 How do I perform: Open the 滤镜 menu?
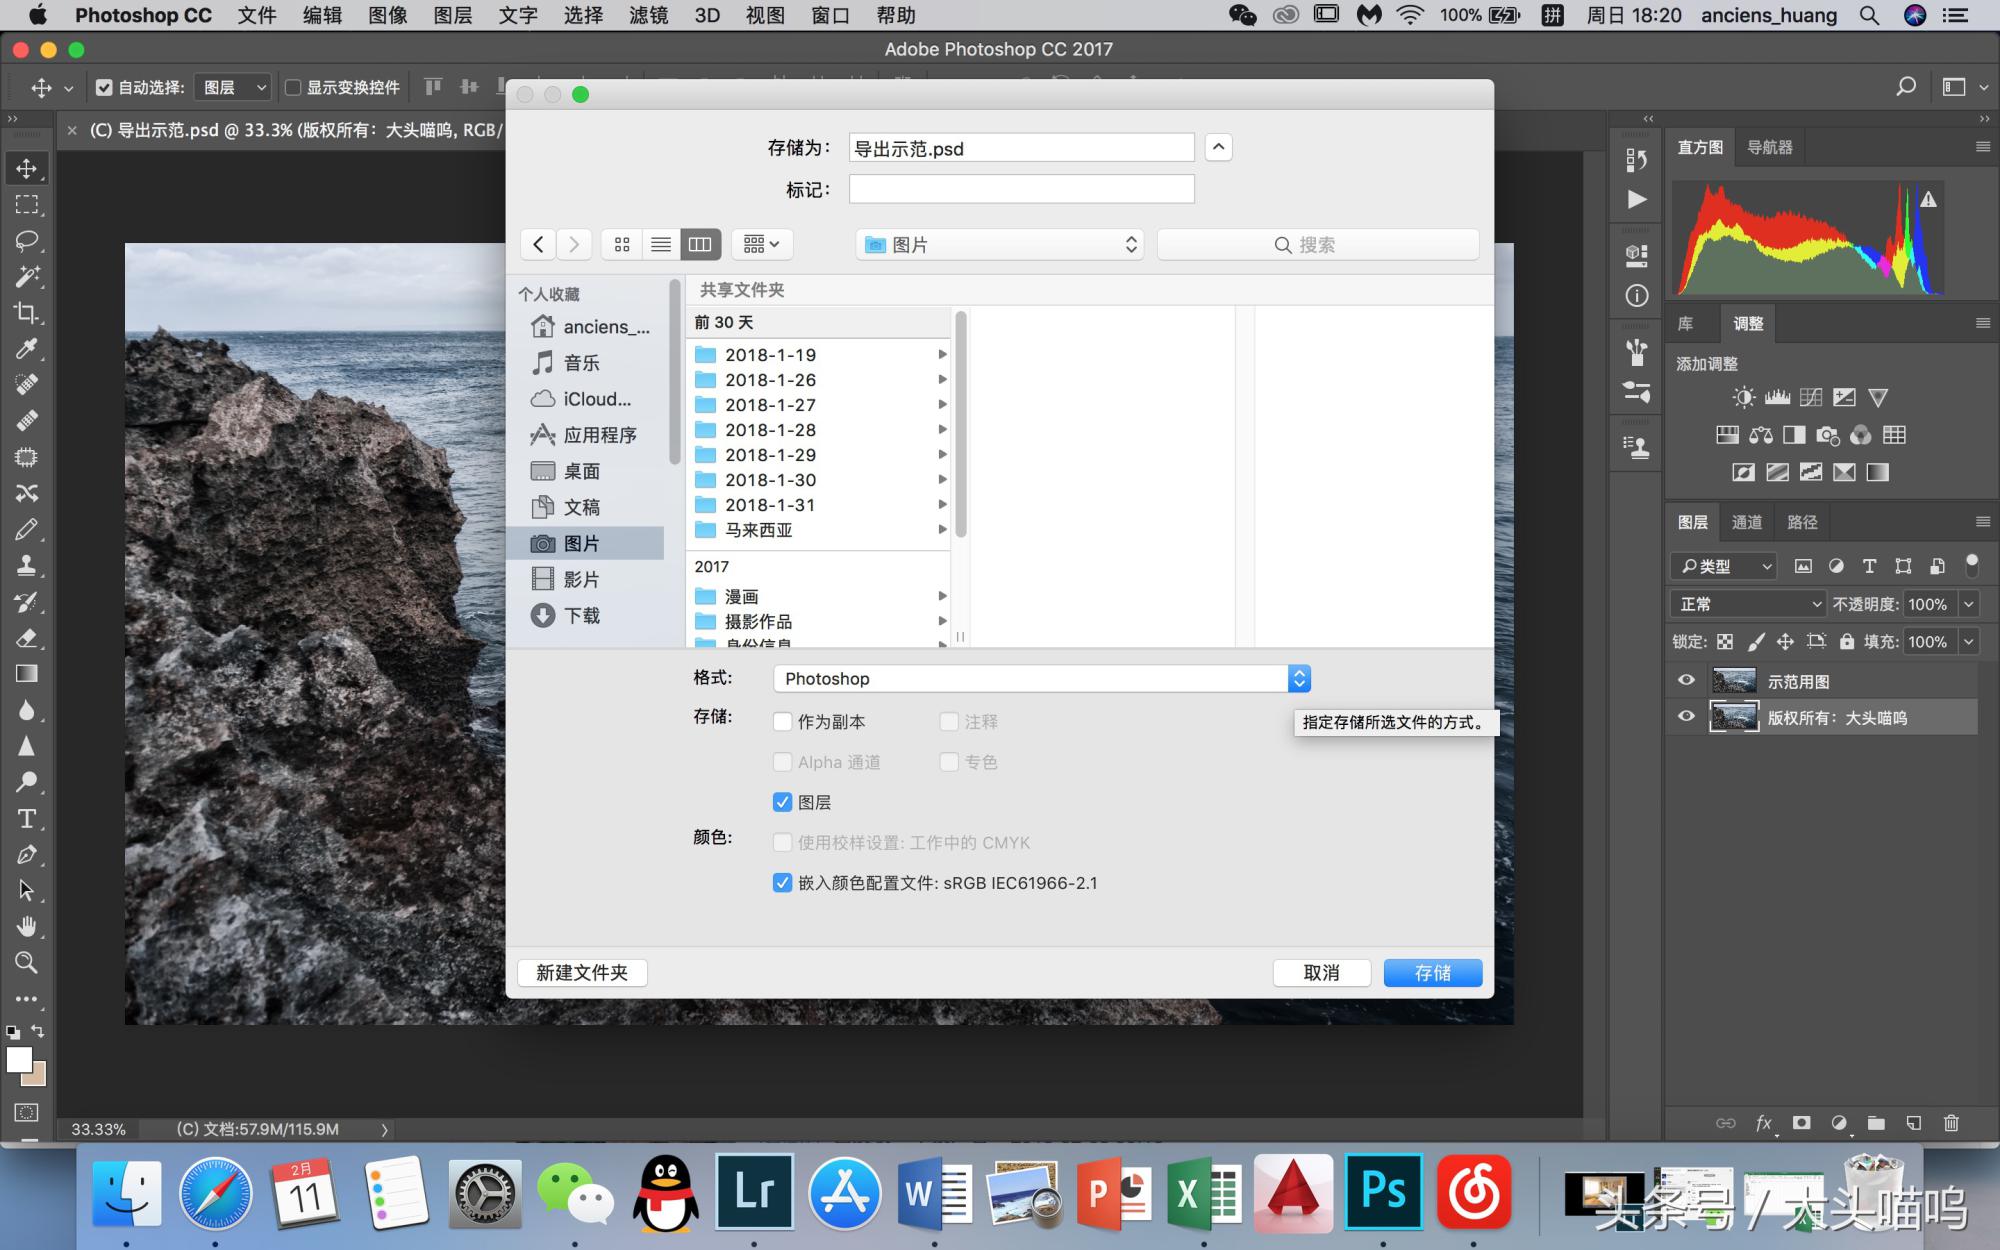click(648, 15)
